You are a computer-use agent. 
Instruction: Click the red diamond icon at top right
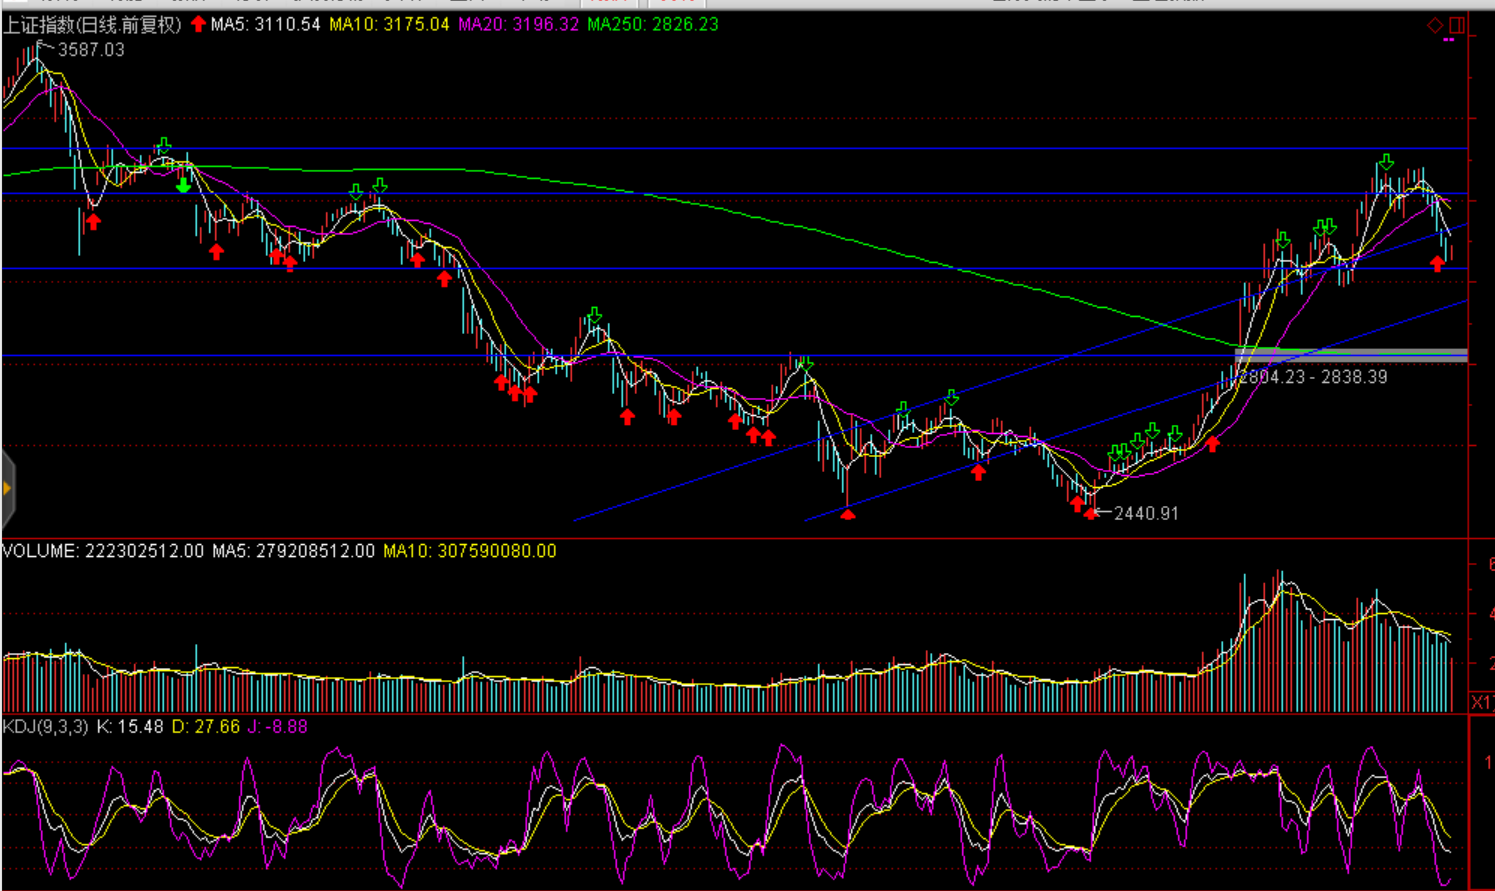[x=1434, y=25]
